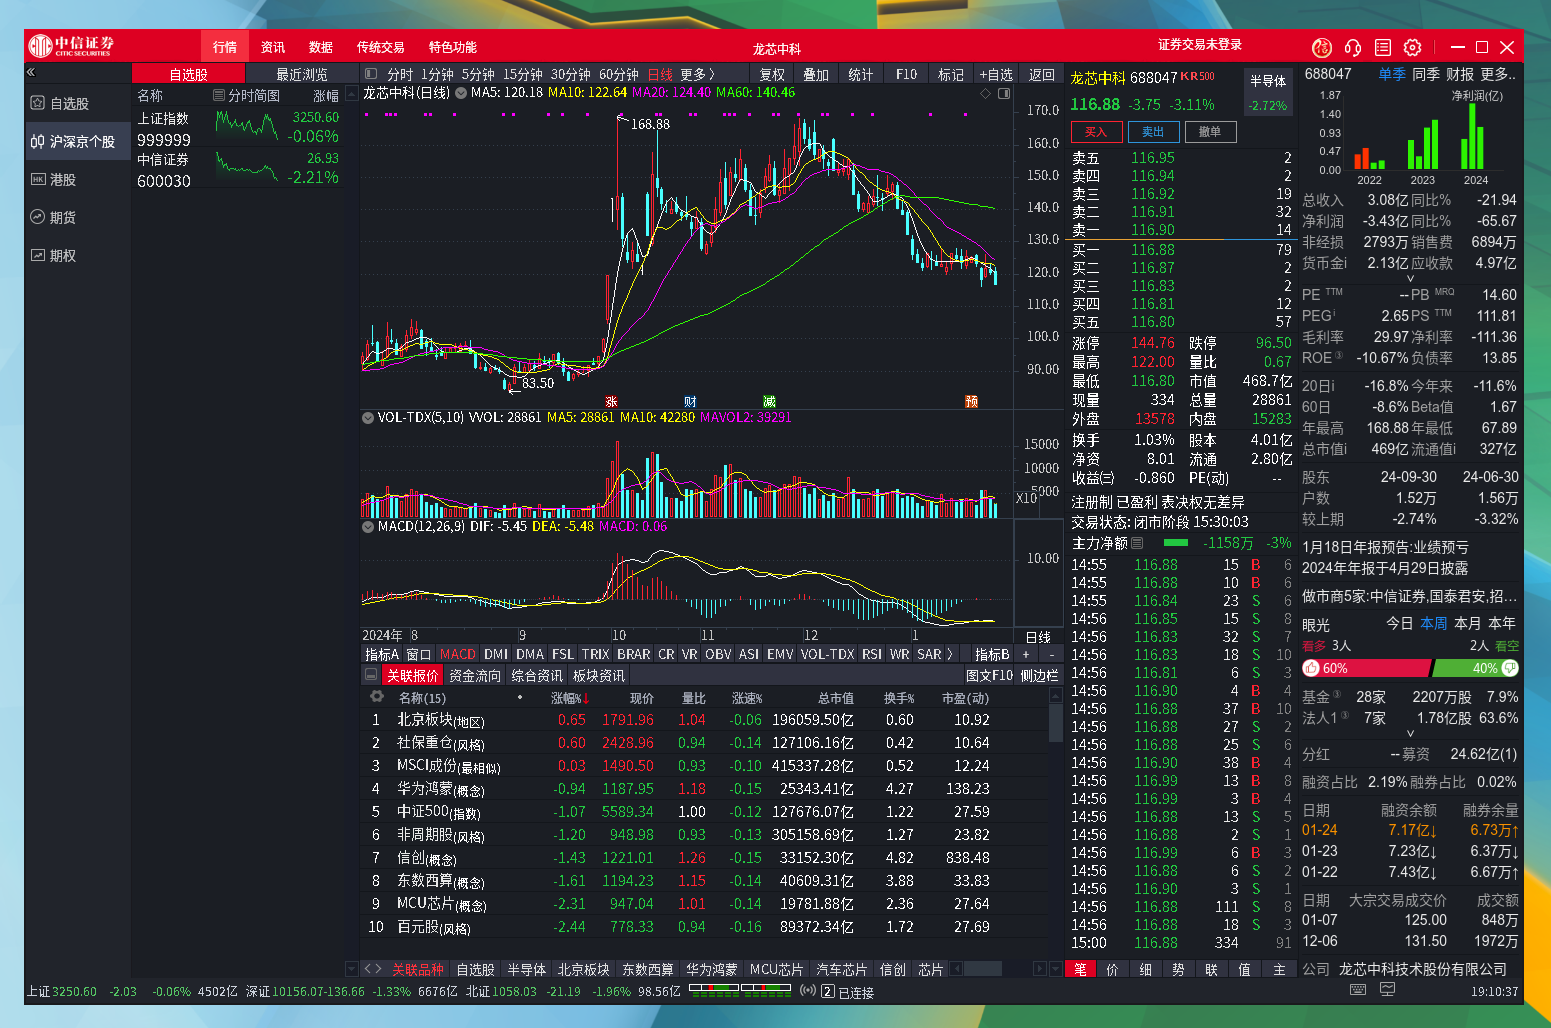Click the red-green bull-bear sentiment bar
This screenshot has width=1551, height=1028.
point(1408,668)
